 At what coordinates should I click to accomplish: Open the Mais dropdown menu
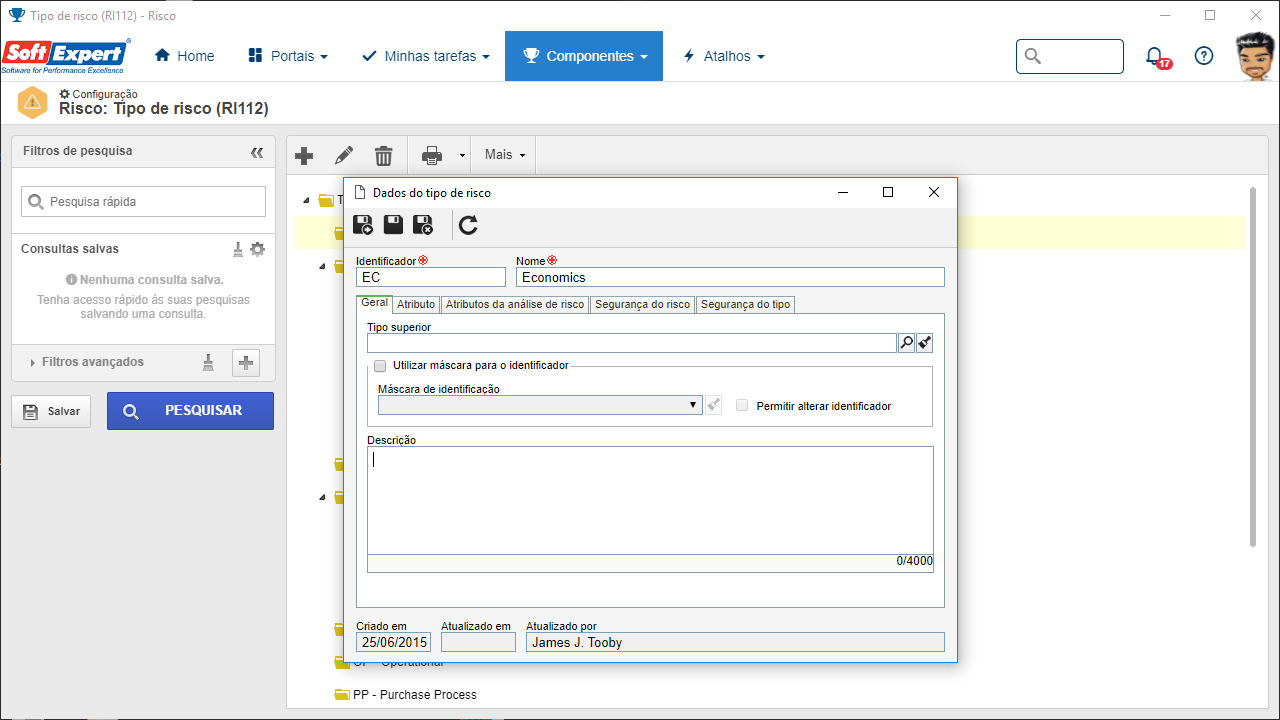pos(505,155)
